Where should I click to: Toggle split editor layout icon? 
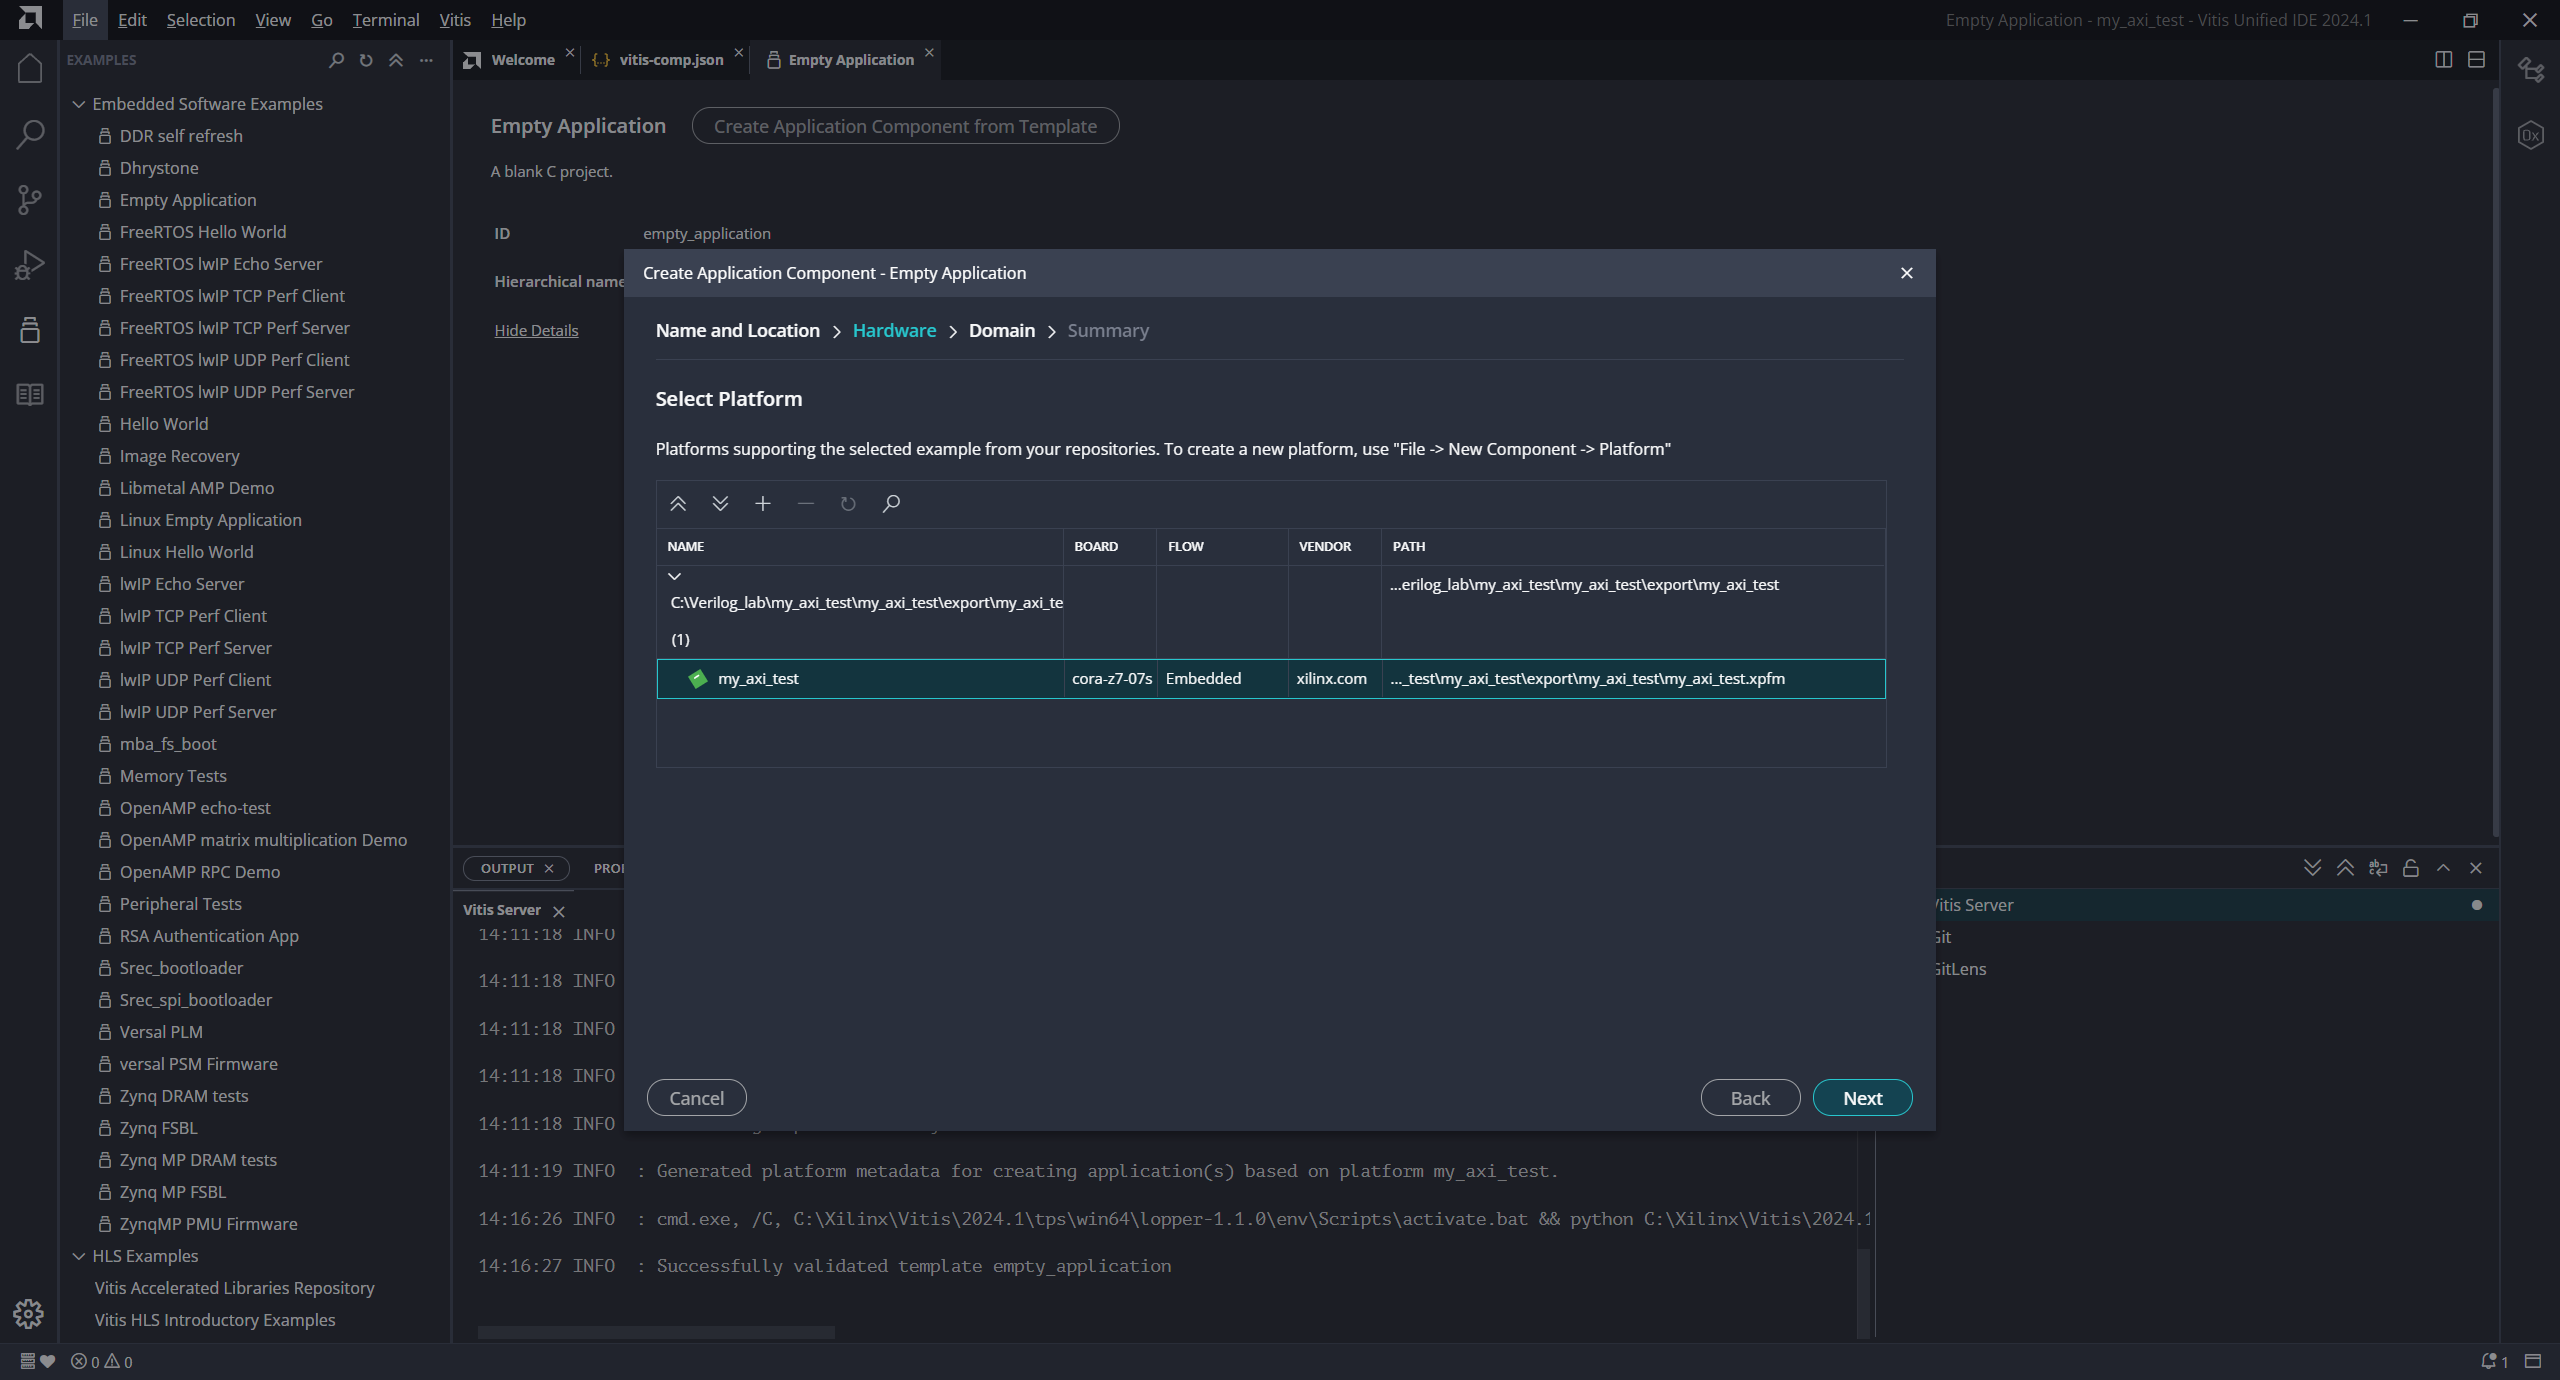pyautogui.click(x=2443, y=60)
